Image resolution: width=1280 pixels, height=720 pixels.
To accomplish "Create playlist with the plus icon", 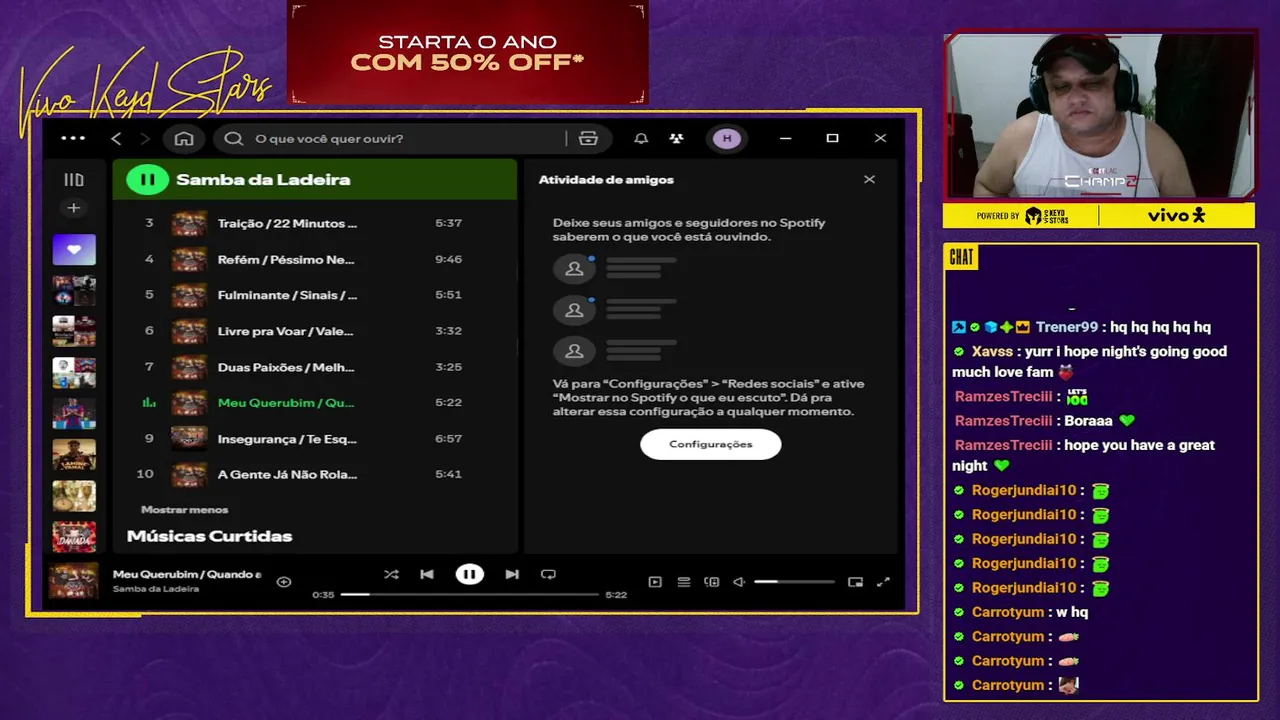I will tap(73, 208).
